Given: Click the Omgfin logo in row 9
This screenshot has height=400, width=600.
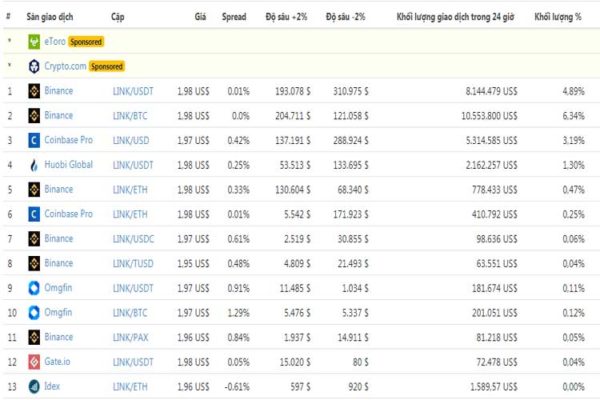Looking at the screenshot, I should click(x=34, y=288).
